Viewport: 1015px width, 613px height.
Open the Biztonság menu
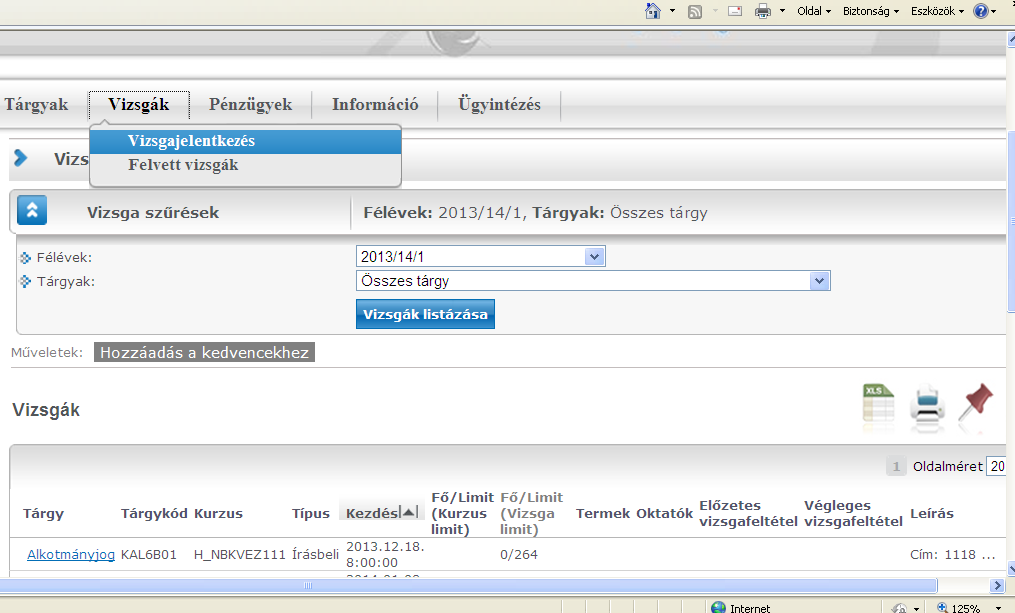[x=871, y=11]
